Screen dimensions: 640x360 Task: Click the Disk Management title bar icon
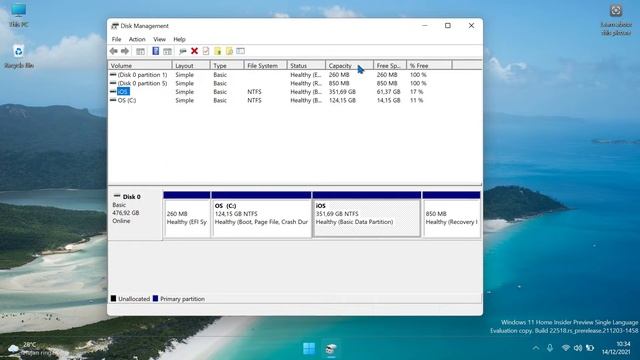pos(115,26)
